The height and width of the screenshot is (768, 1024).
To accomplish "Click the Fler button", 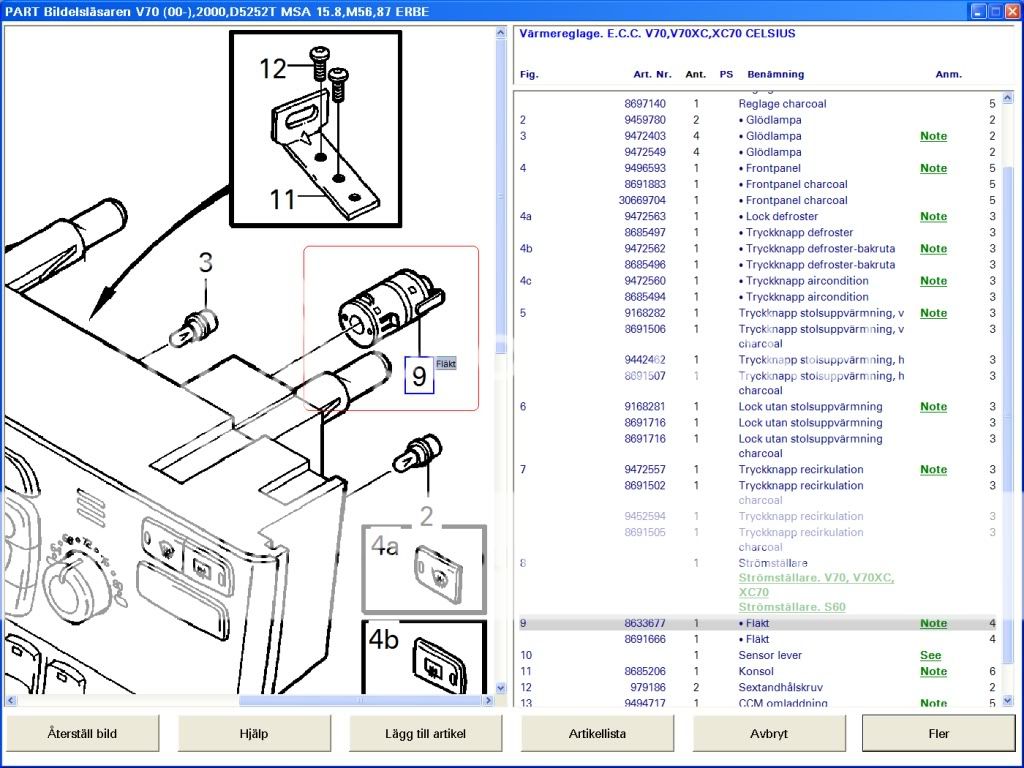I will click(x=938, y=733).
